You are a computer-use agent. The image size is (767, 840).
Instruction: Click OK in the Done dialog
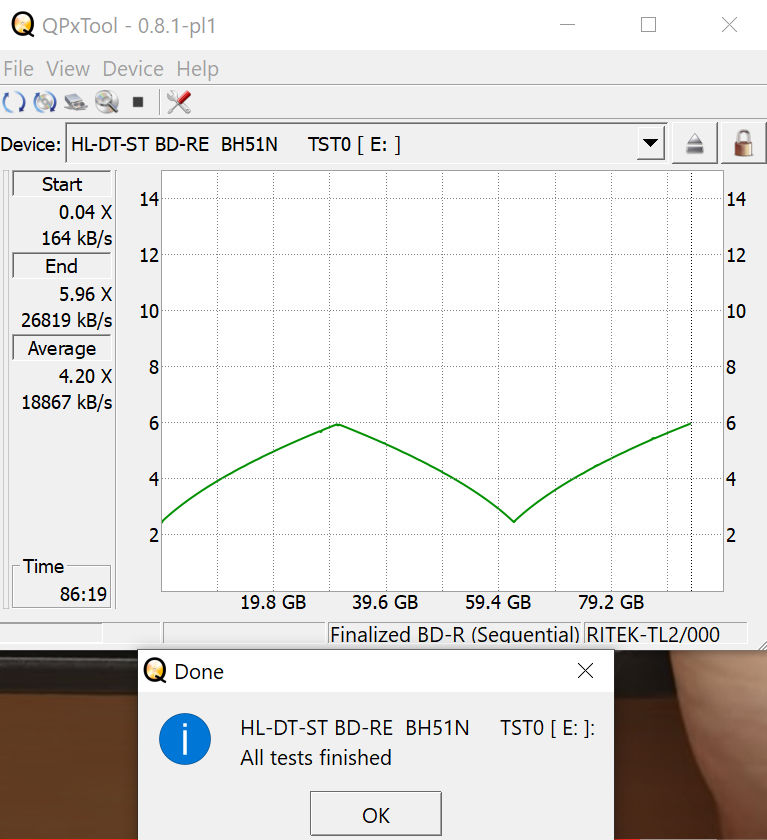coord(376,815)
